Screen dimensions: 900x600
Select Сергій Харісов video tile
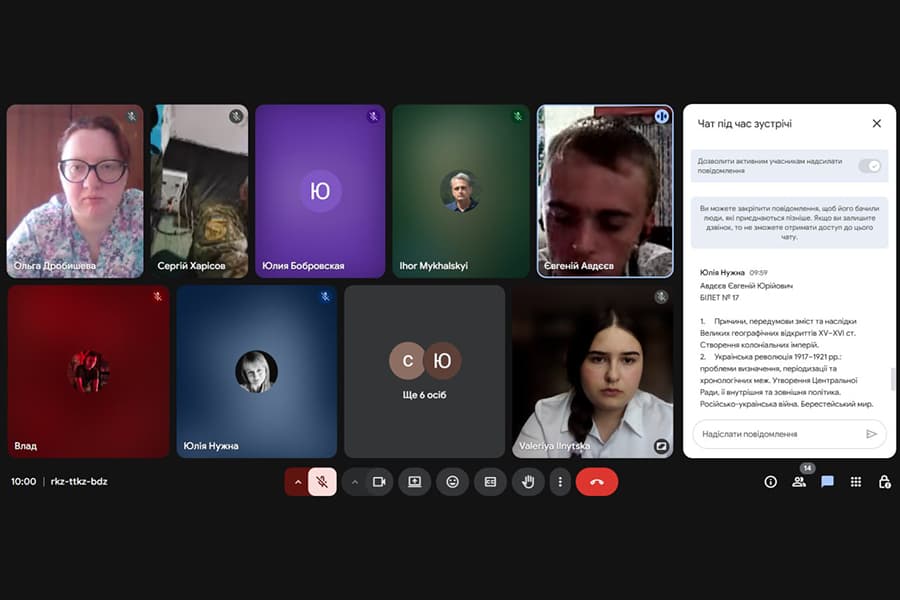tap(199, 191)
